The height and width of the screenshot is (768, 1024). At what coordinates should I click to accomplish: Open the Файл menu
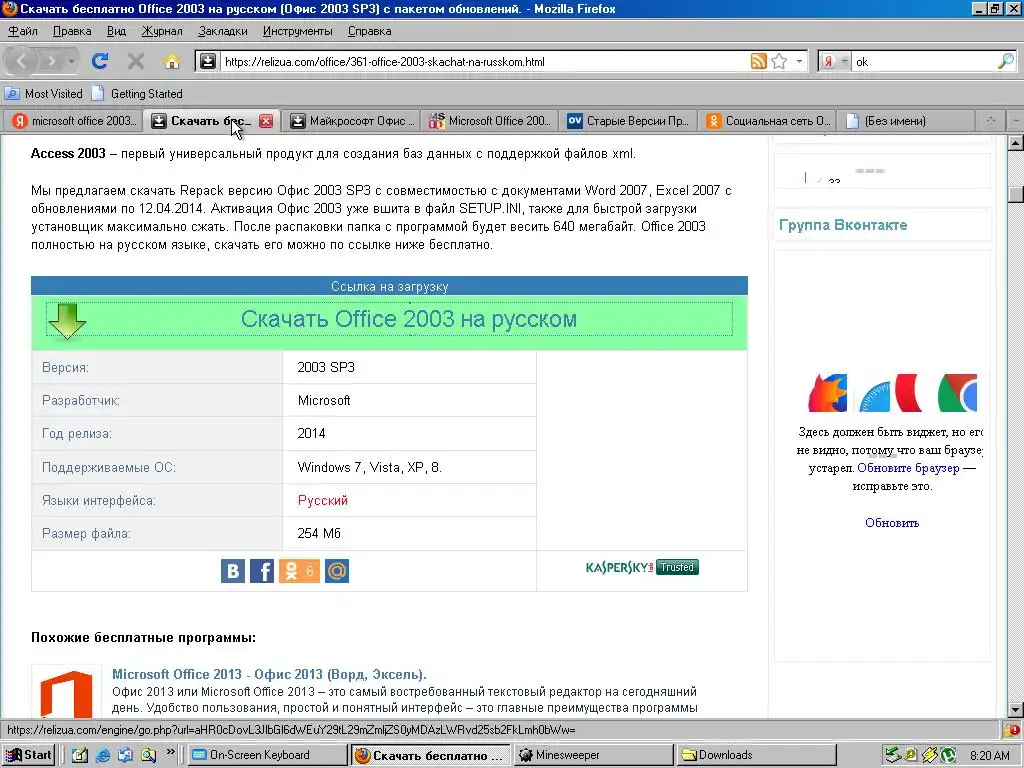(x=23, y=31)
